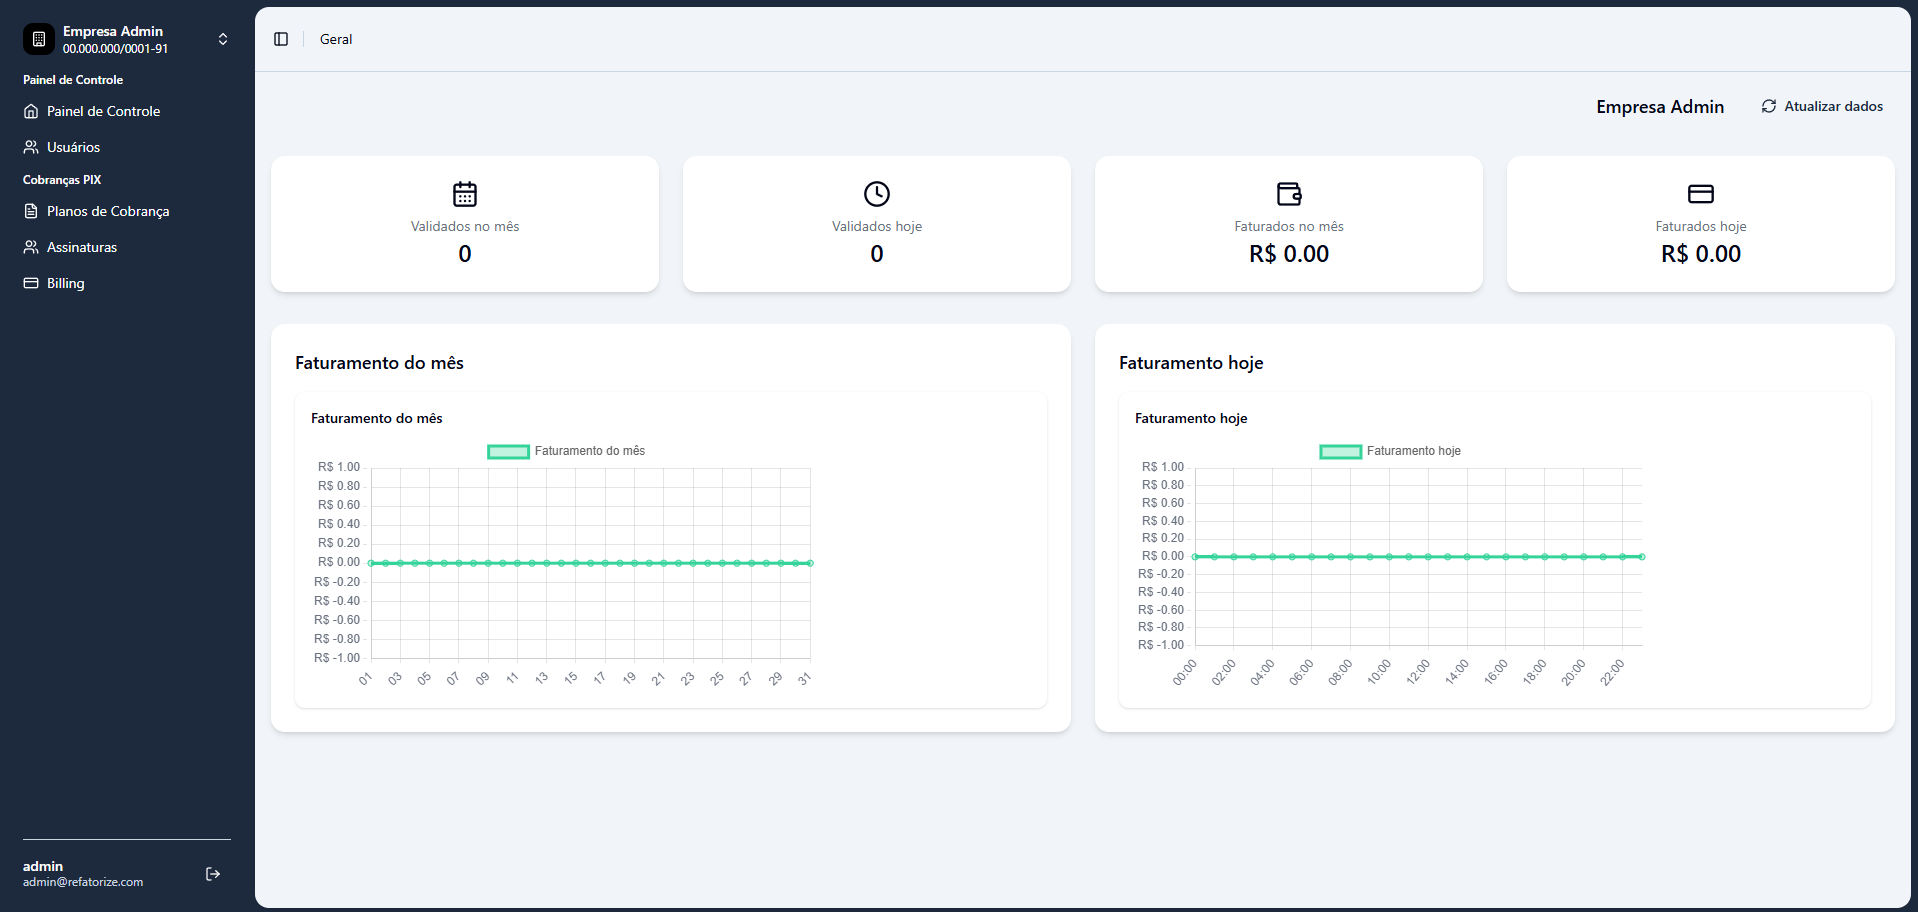The image size is (1918, 912).
Task: Click the Faturamento do mês card title
Action: point(379,363)
